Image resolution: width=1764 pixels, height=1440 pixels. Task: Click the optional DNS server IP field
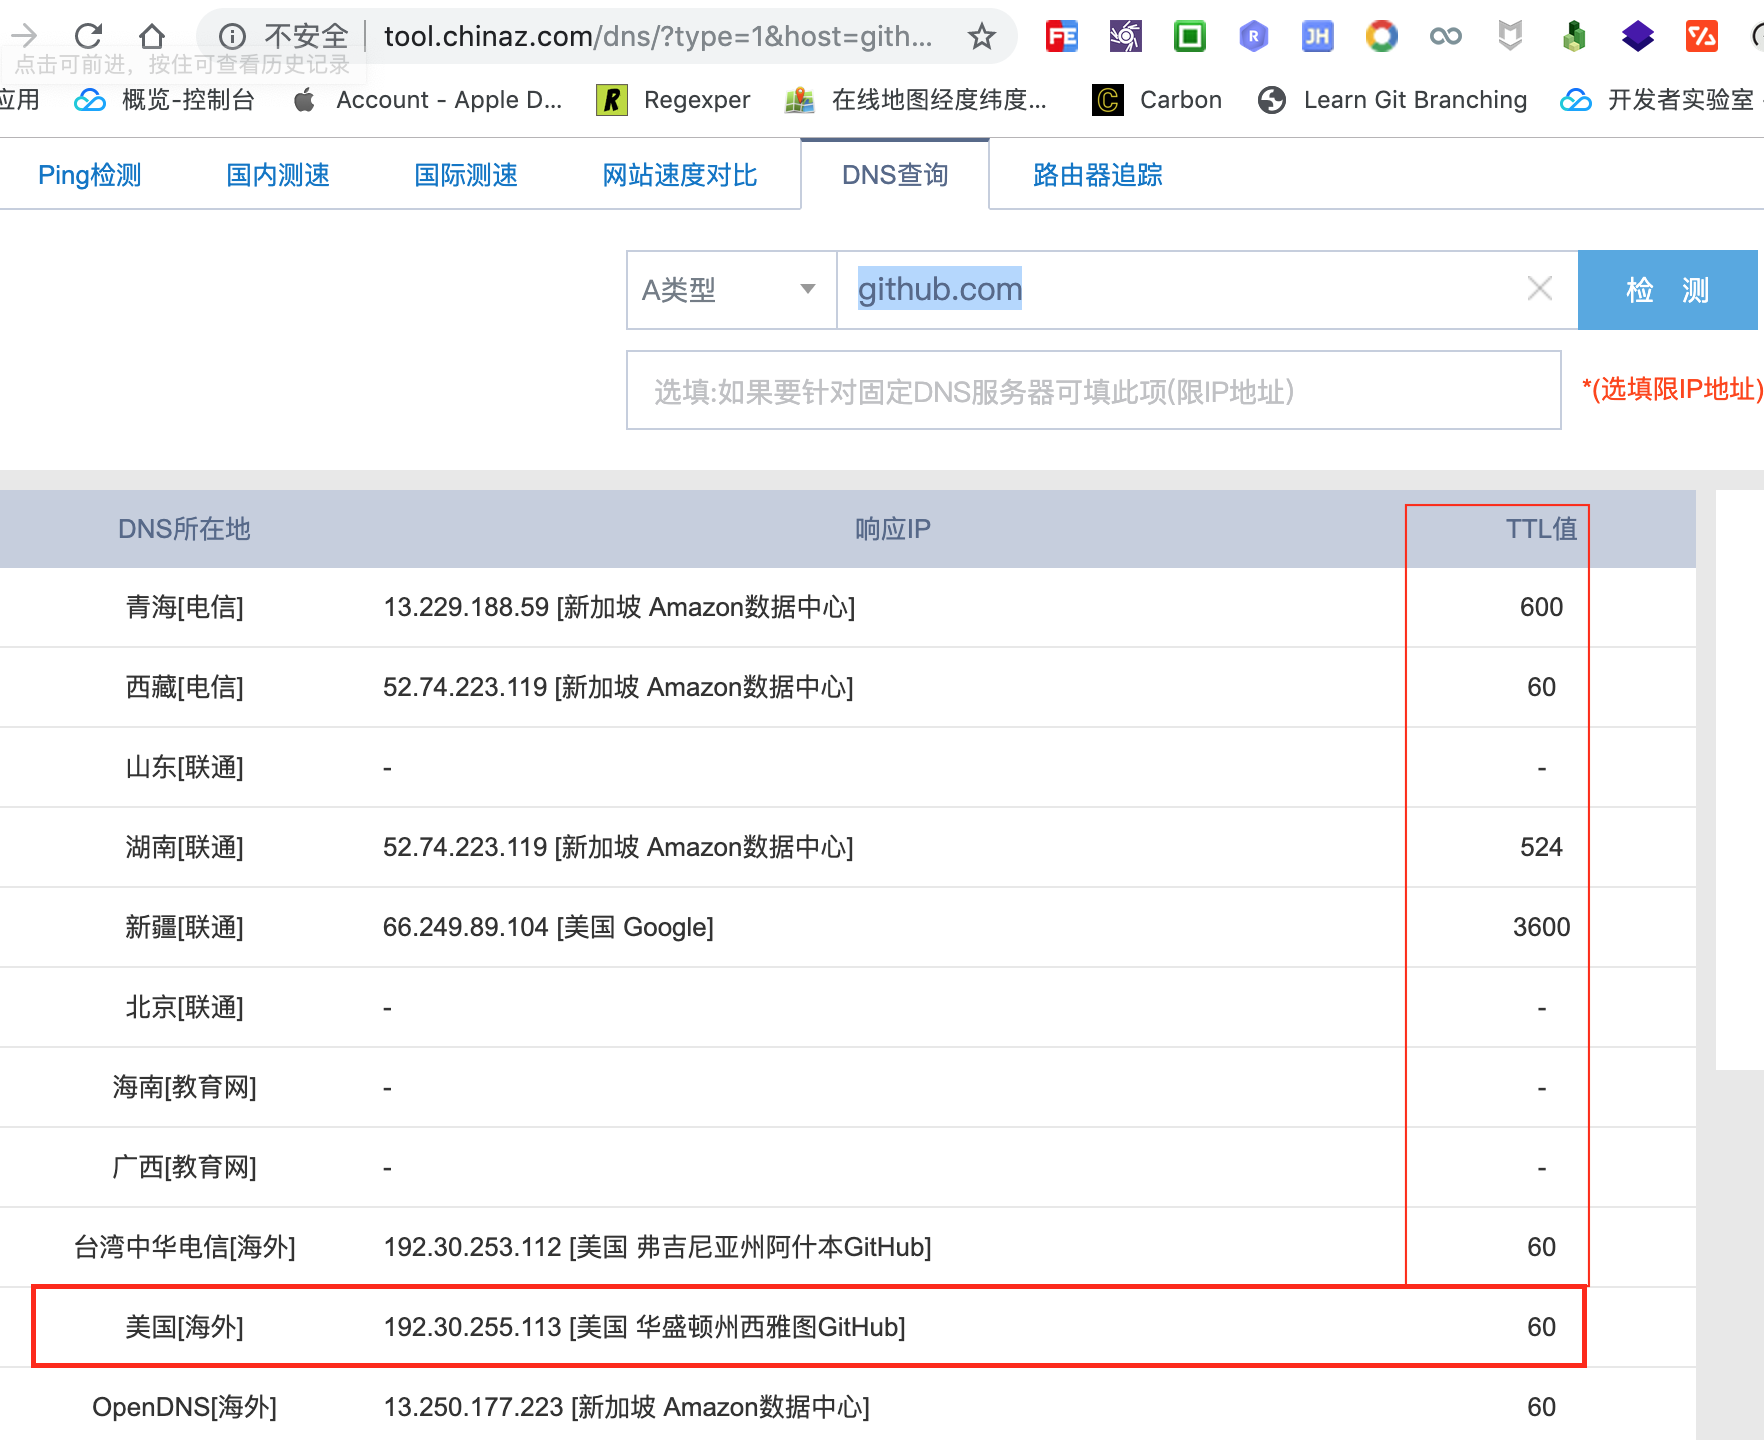click(1093, 391)
